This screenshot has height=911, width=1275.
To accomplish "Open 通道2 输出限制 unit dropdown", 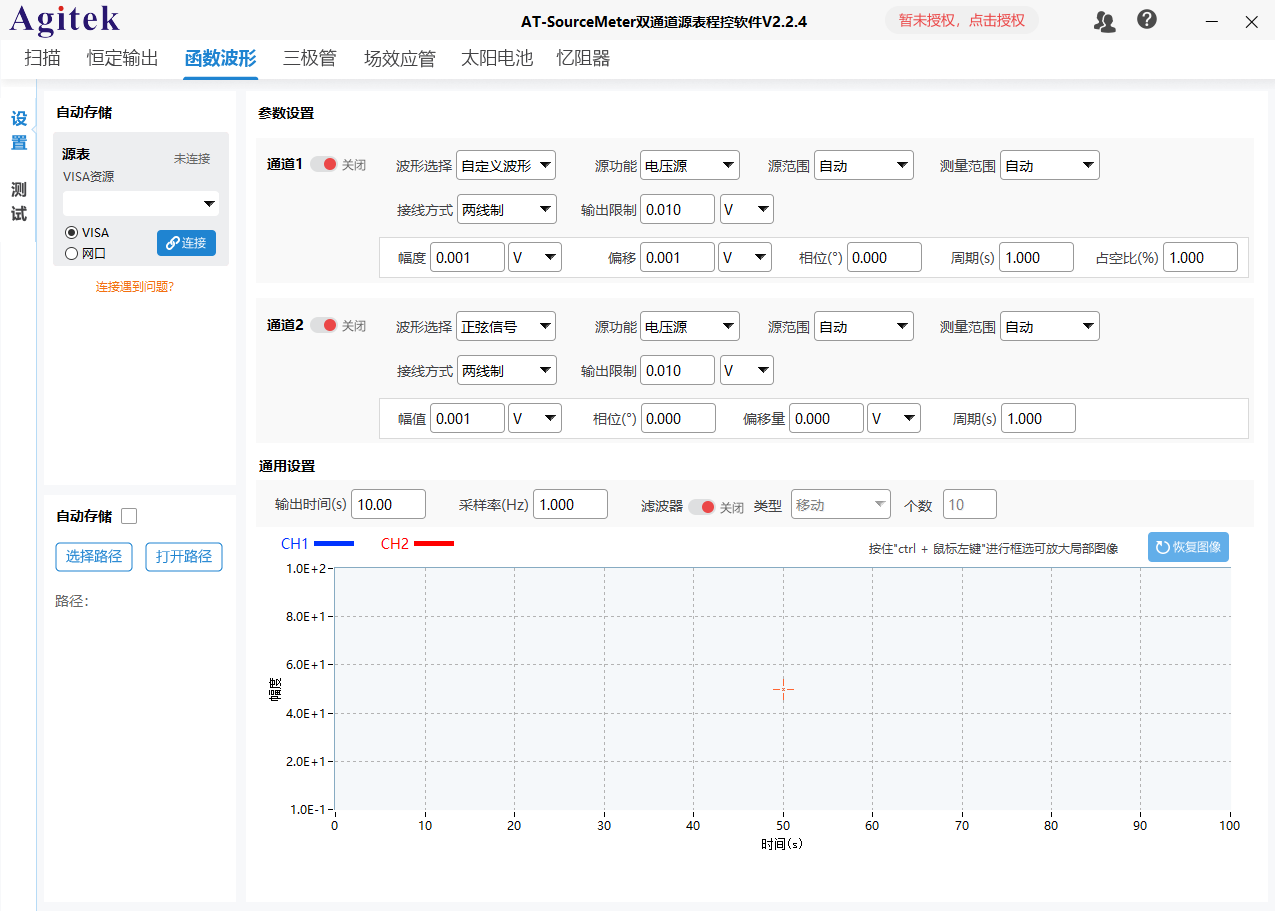I will point(747,371).
